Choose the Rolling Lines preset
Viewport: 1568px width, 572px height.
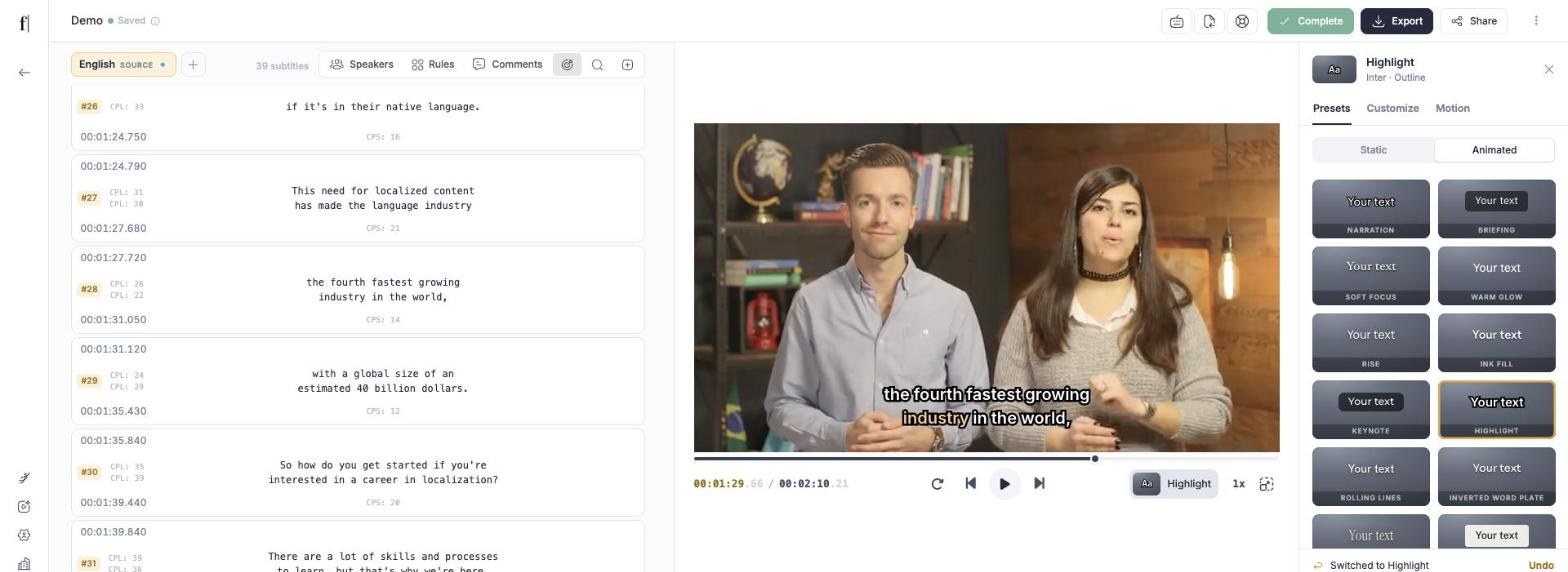click(1370, 476)
